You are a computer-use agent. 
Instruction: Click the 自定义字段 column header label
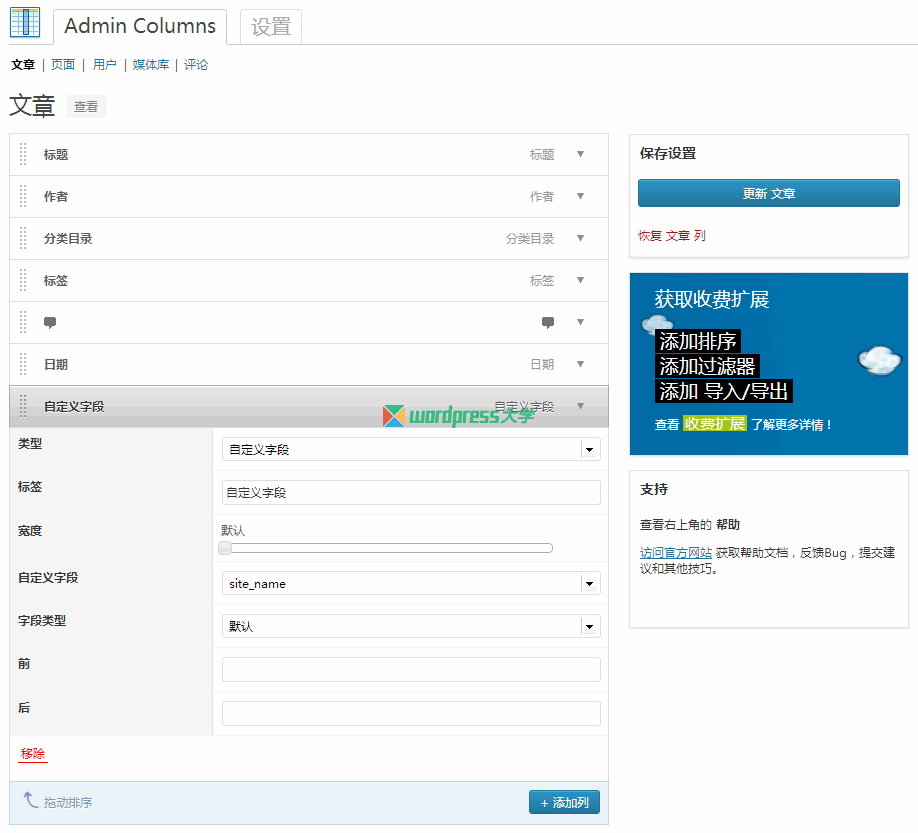74,407
